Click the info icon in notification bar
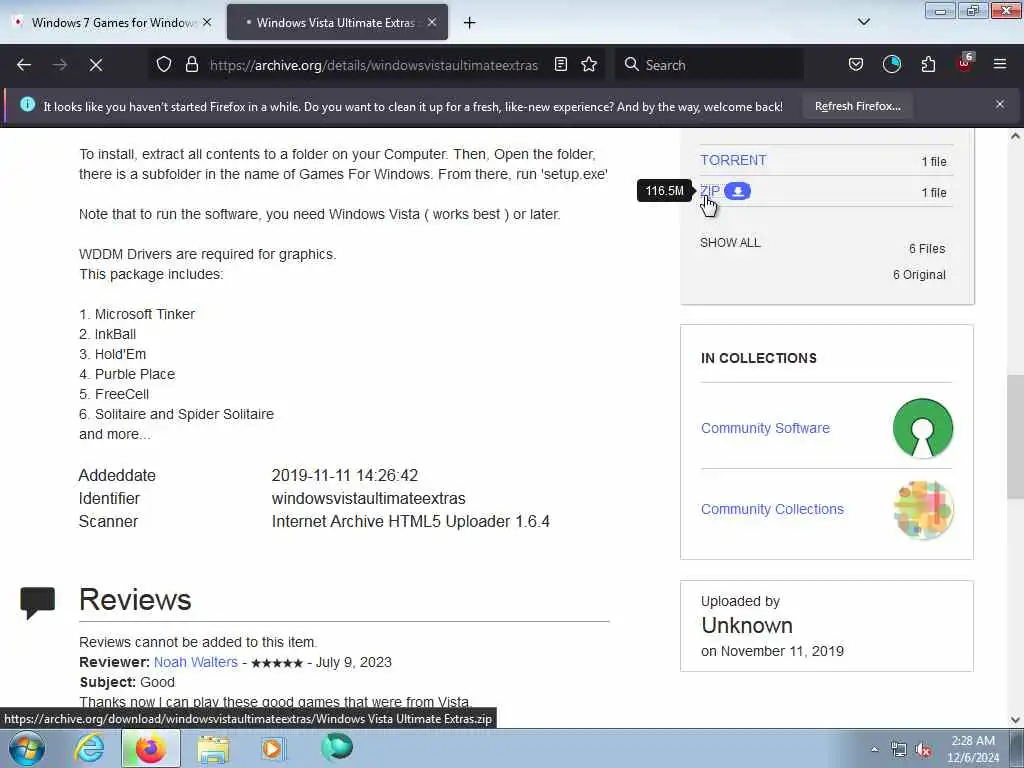The height and width of the screenshot is (768, 1024). pyautogui.click(x=27, y=104)
